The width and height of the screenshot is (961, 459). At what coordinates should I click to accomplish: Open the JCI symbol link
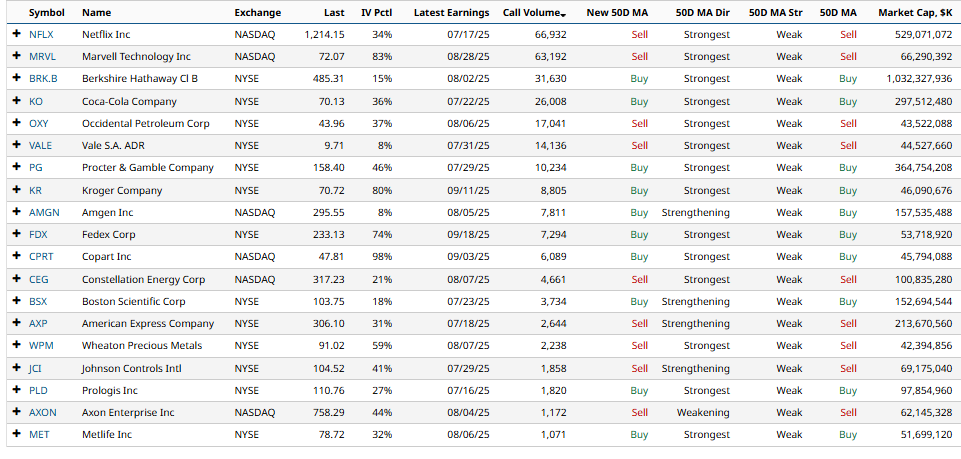coord(36,368)
